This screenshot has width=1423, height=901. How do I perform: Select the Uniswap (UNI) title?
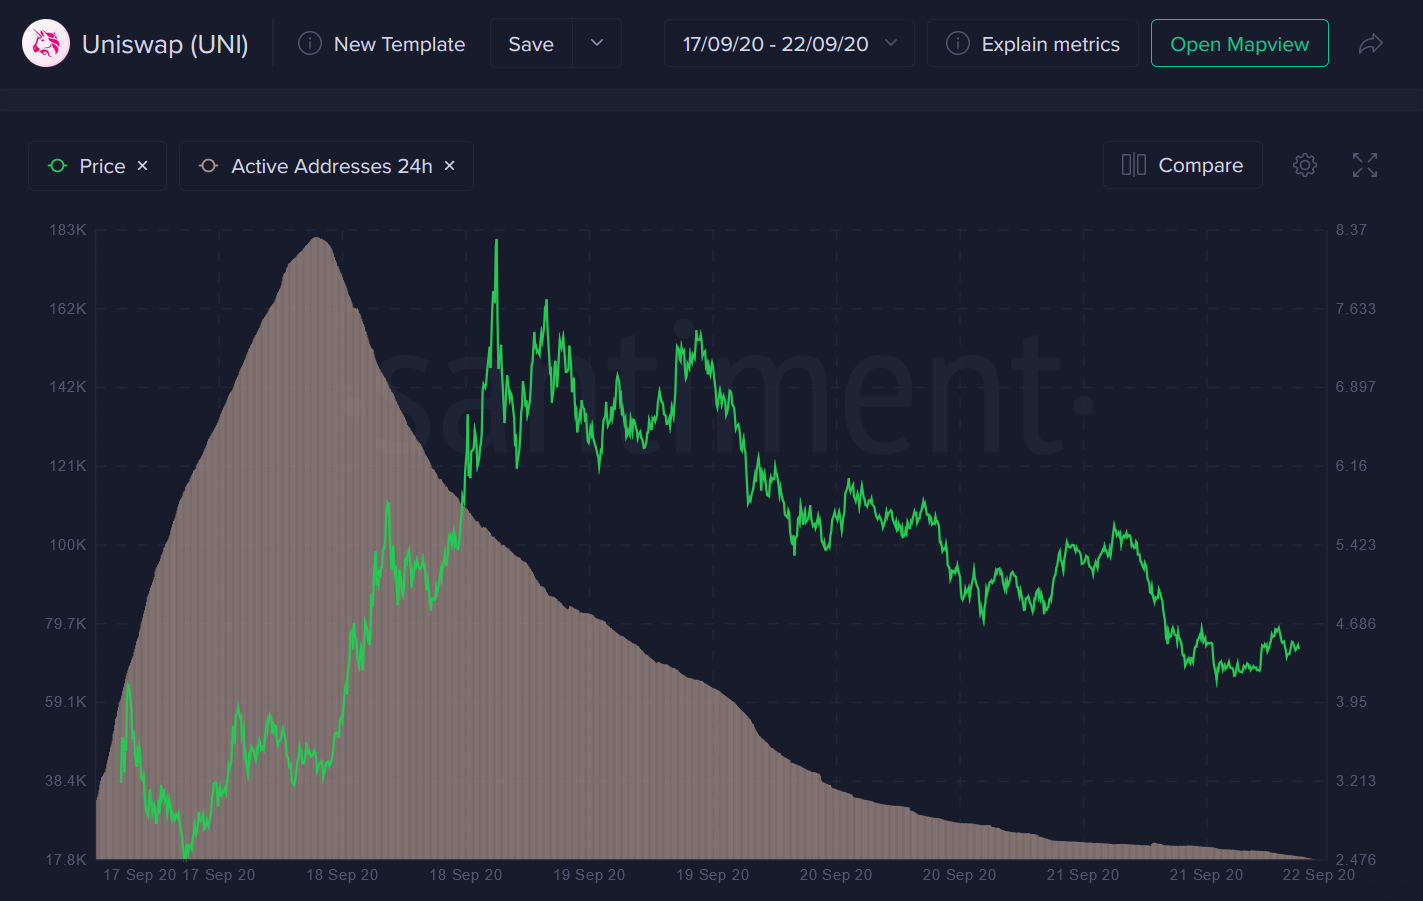165,44
